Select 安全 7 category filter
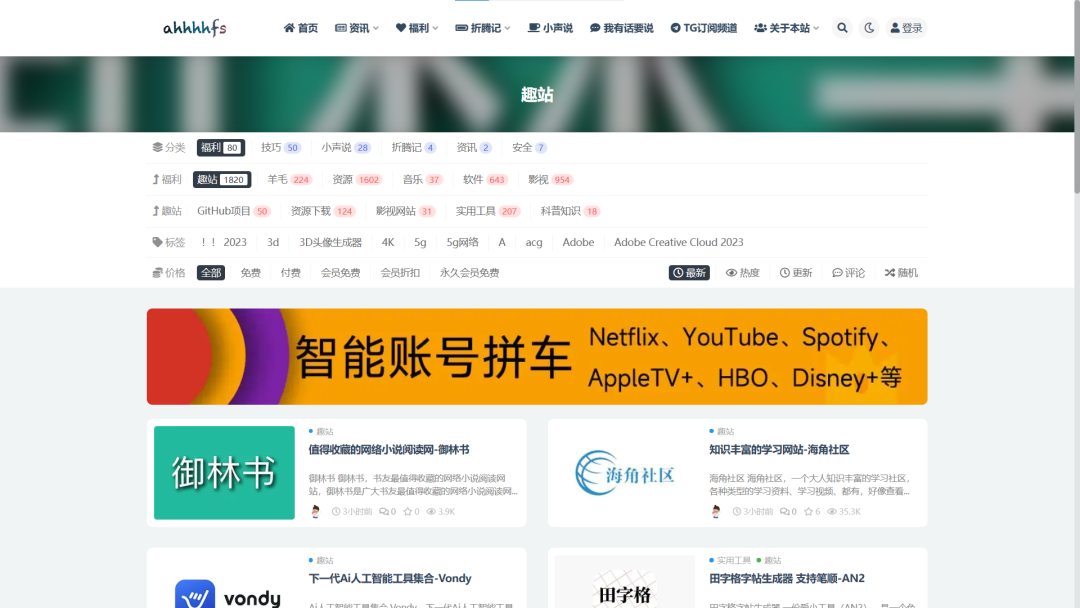Screen dimensions: 1080x608 tap(529, 147)
